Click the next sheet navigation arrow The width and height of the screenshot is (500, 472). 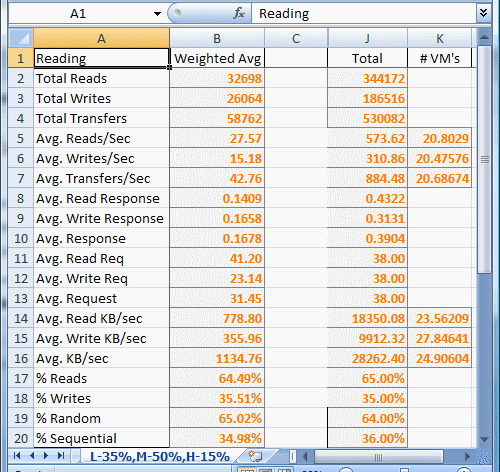[46, 456]
